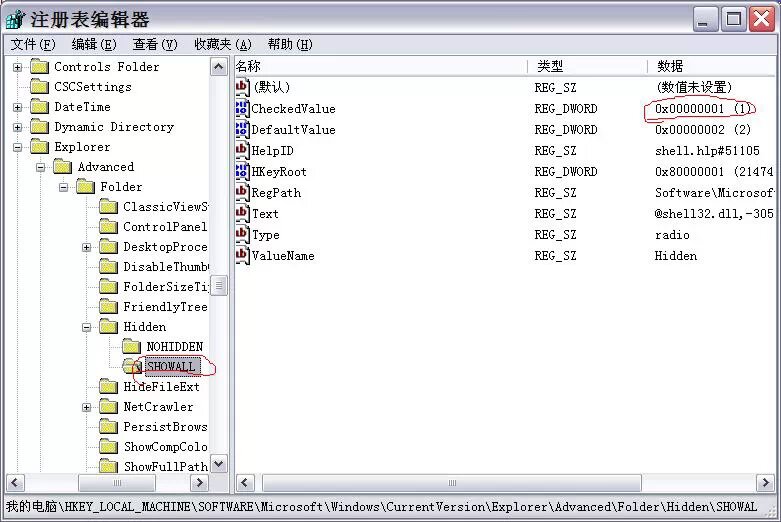Click the tree pane vertical scroll thumb
Viewport: 781px width, 522px height.
pyautogui.click(x=219, y=285)
